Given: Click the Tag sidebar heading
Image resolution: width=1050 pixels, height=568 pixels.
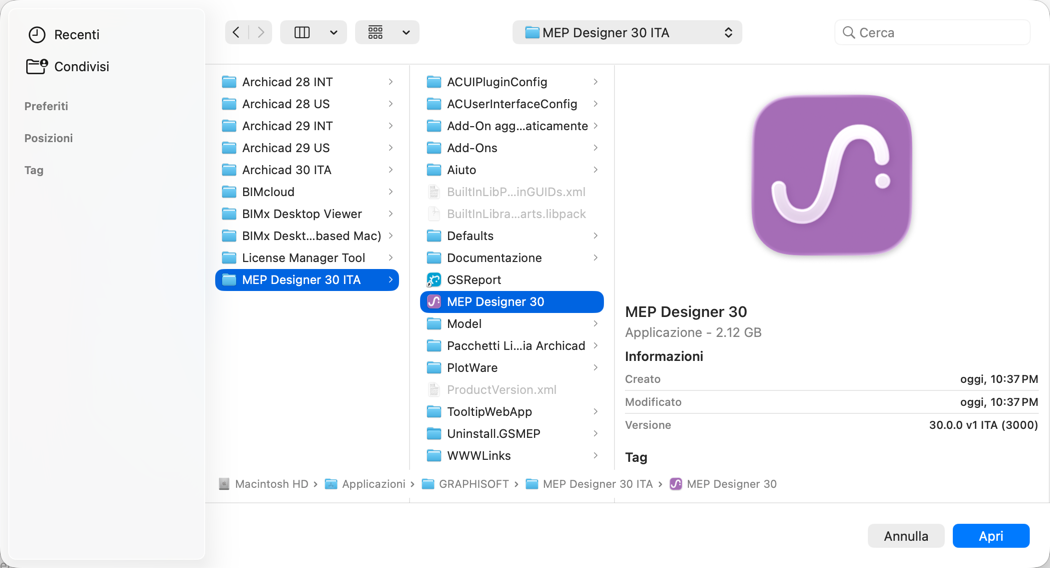Looking at the screenshot, I should click(33, 170).
